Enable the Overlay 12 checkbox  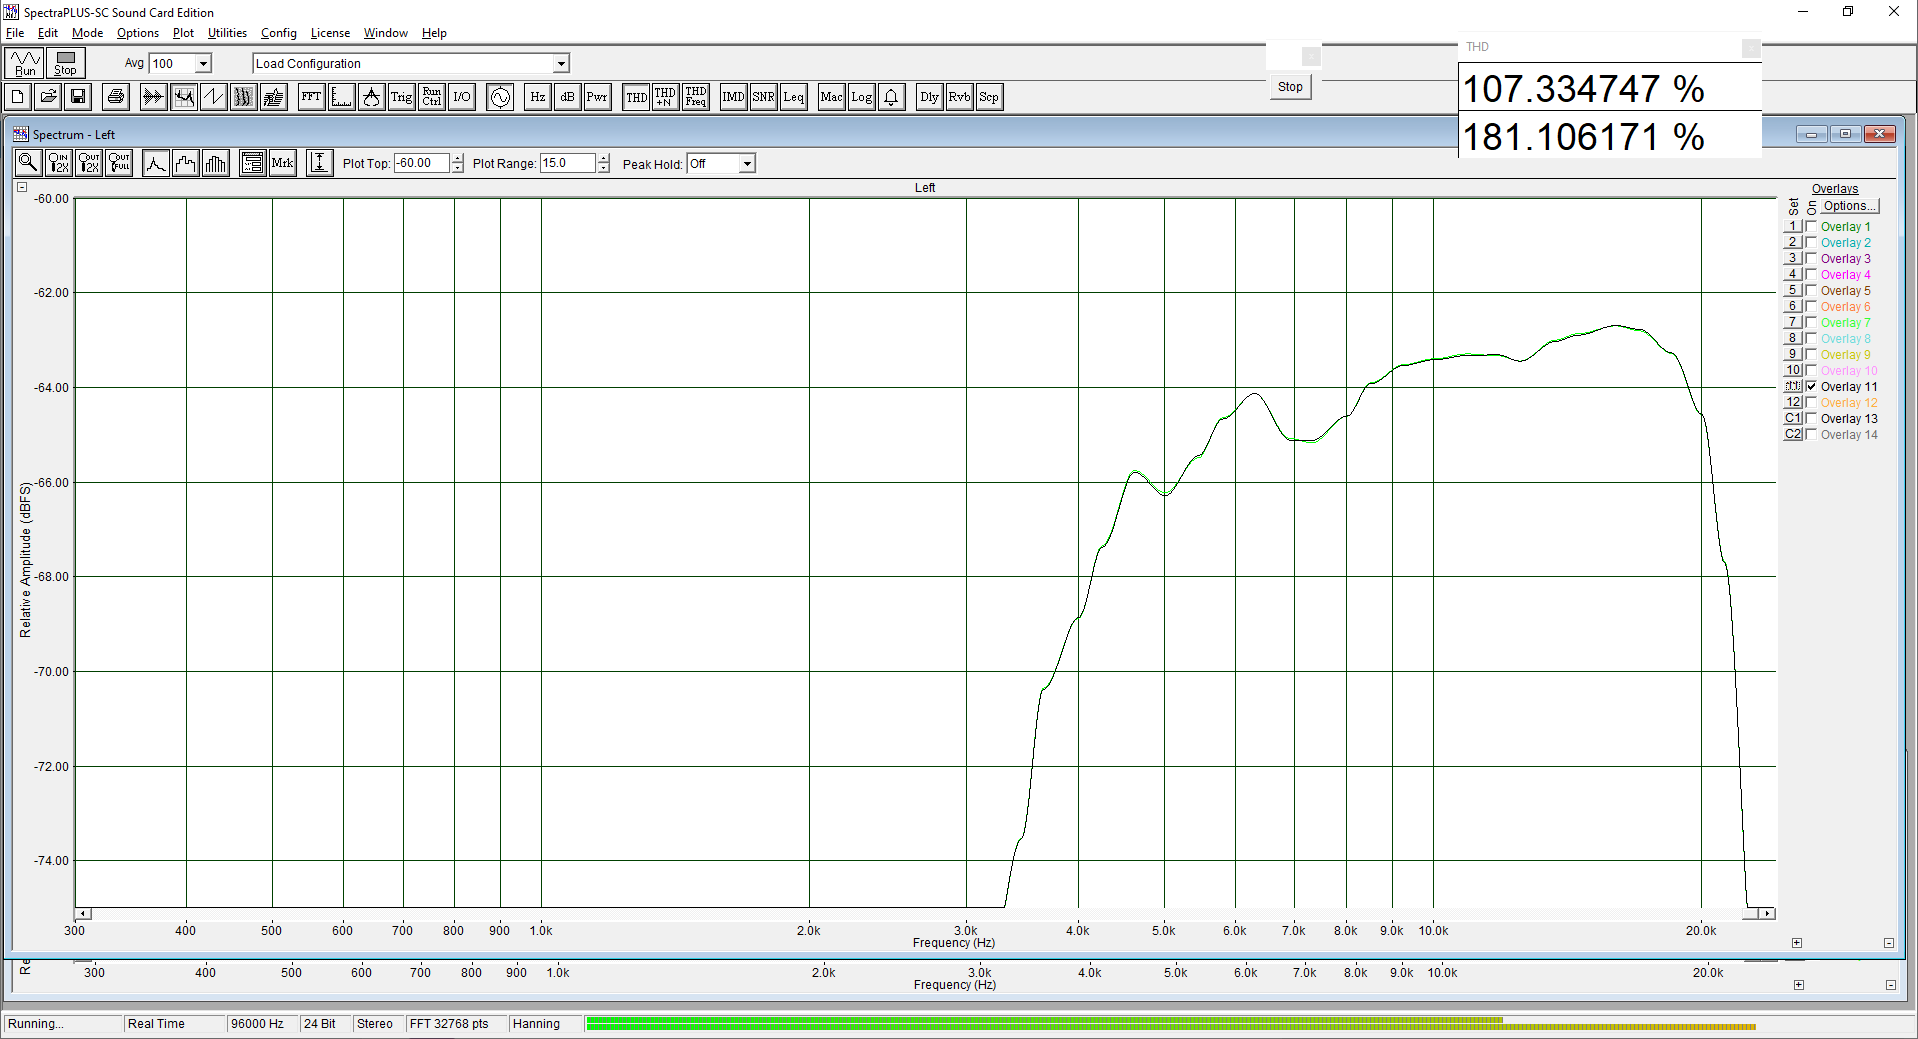[x=1811, y=403]
